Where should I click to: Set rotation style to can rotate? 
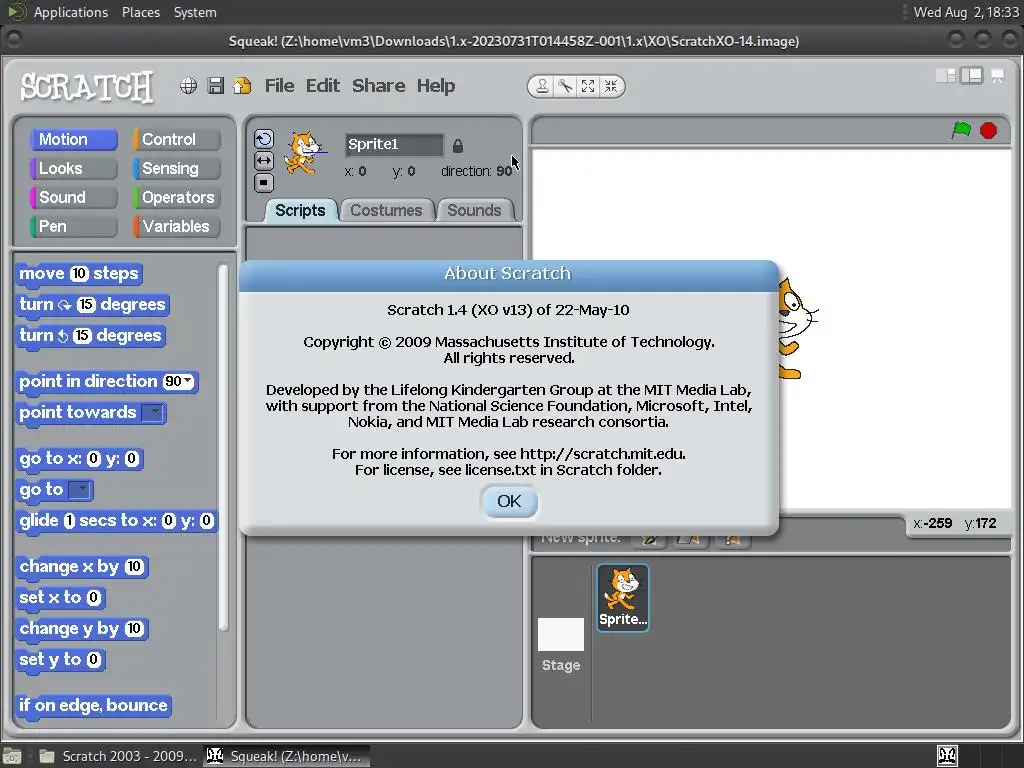pos(263,139)
